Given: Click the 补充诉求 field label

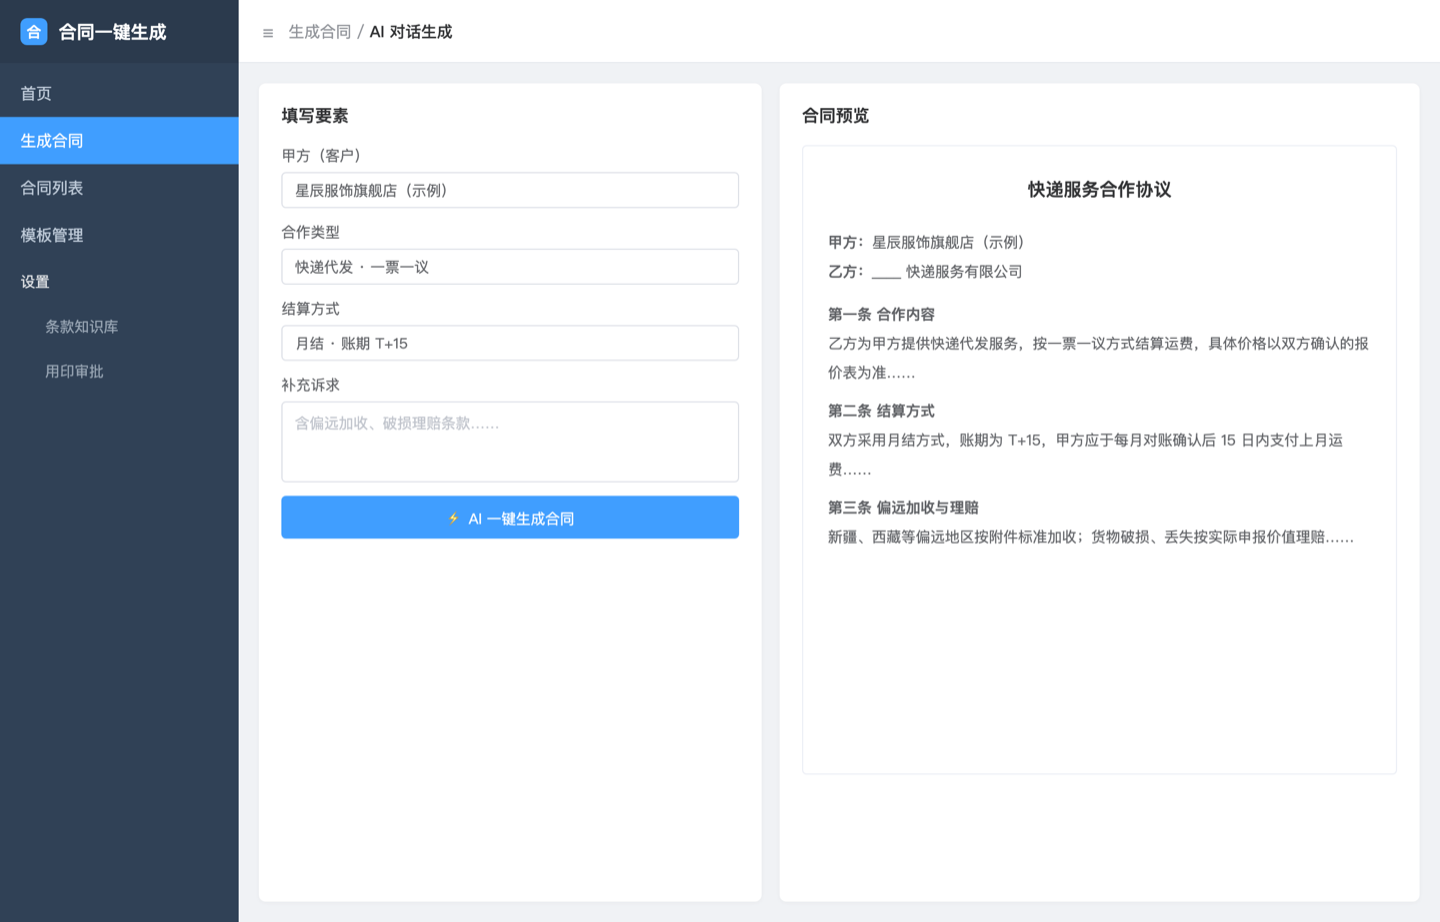Looking at the screenshot, I should point(311,385).
